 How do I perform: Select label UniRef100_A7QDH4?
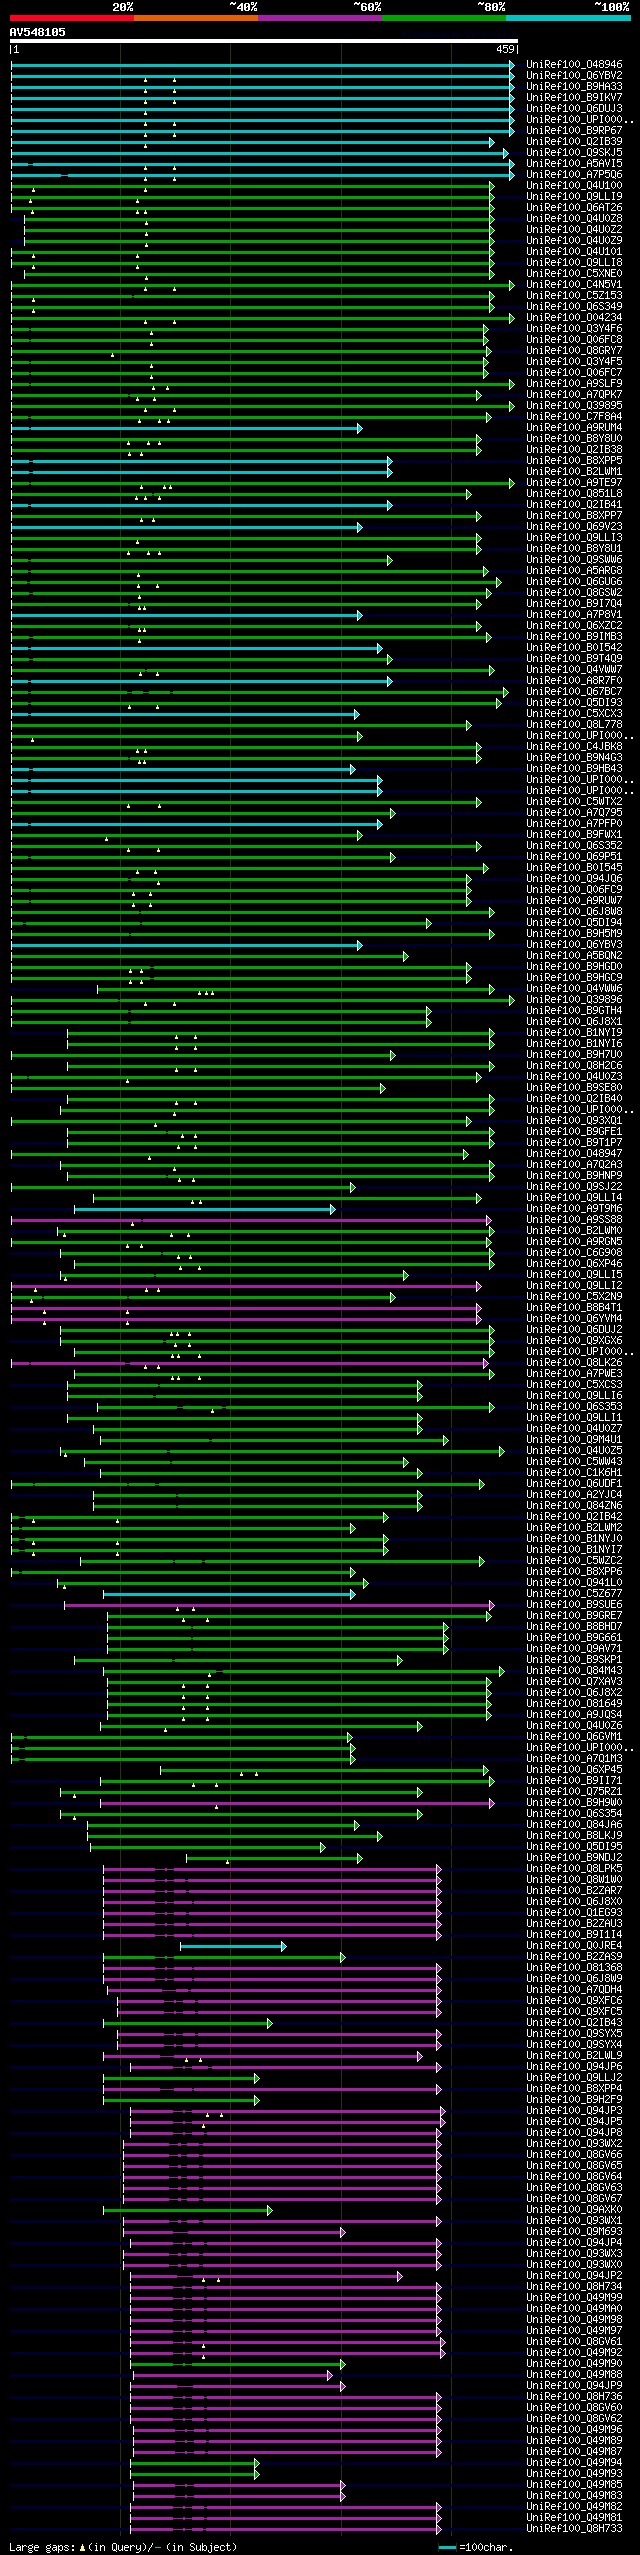click(574, 1989)
